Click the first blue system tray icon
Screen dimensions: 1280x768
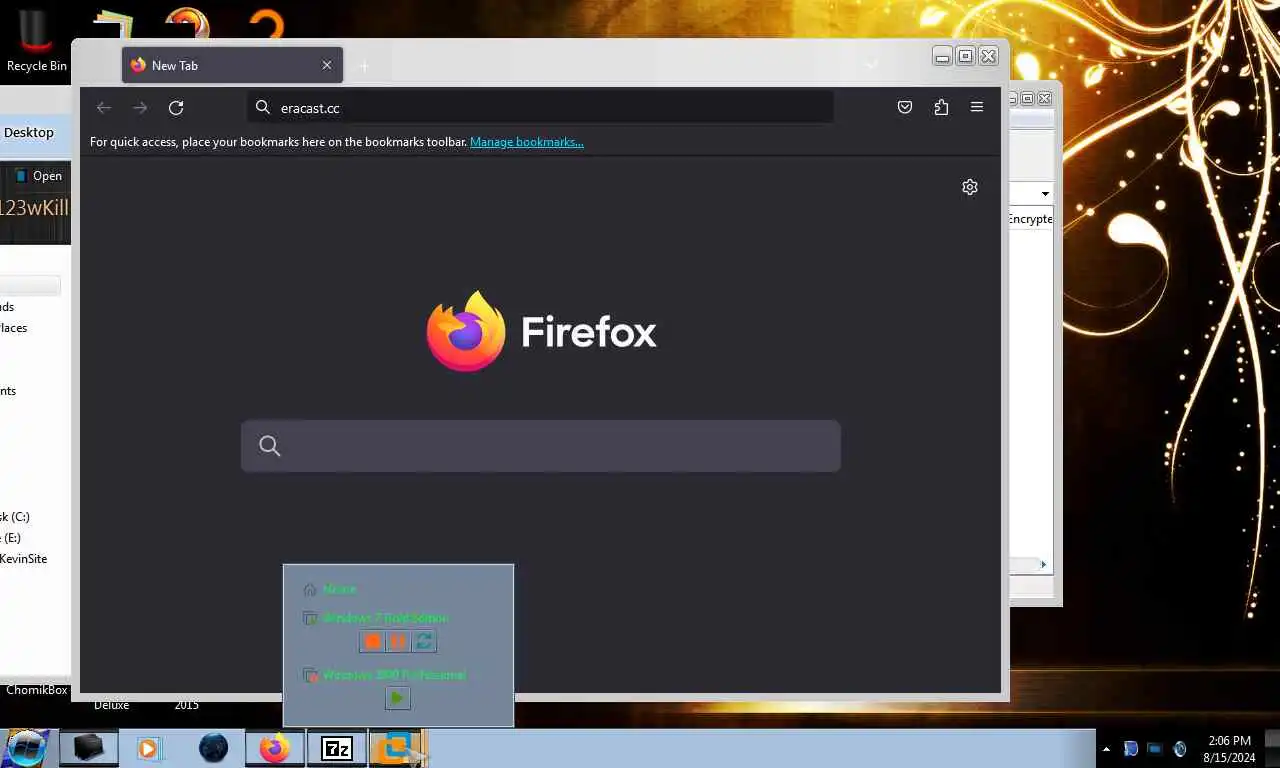click(1131, 749)
